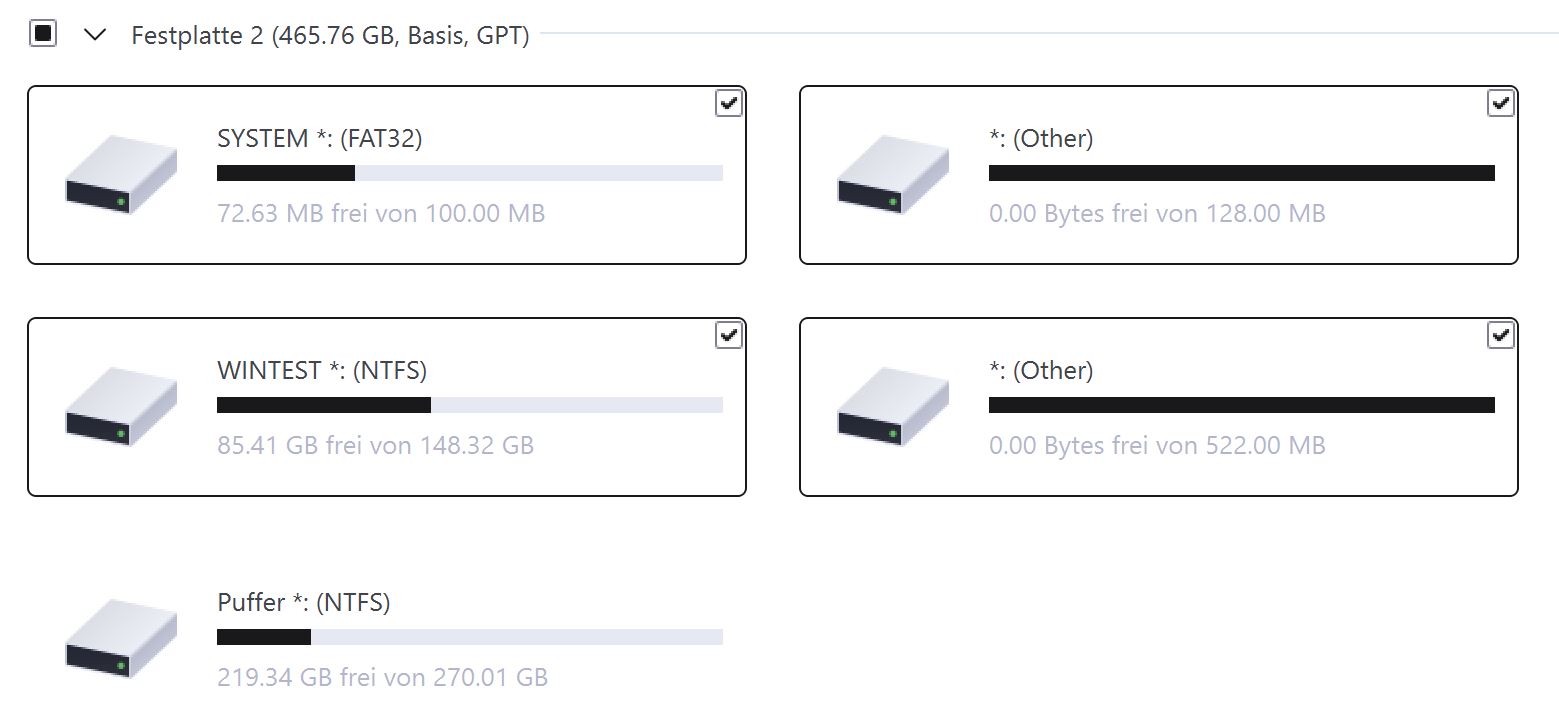Toggle the Festplatte 2 select-all checkbox
The image size is (1559, 728).
tap(43, 34)
